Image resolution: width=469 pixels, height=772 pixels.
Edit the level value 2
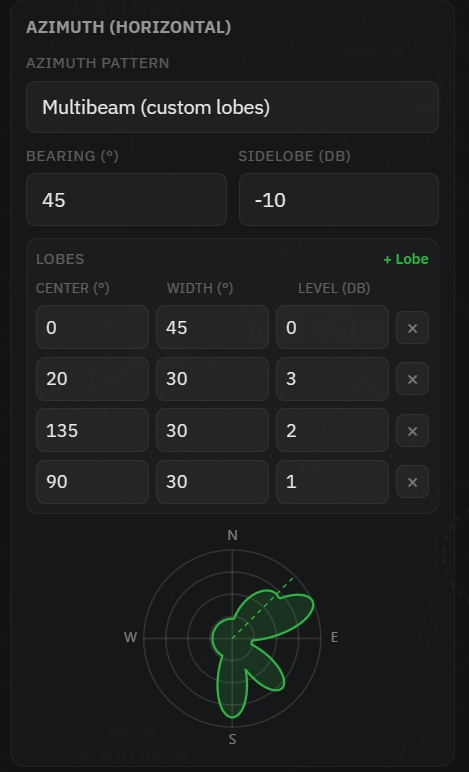tap(332, 430)
